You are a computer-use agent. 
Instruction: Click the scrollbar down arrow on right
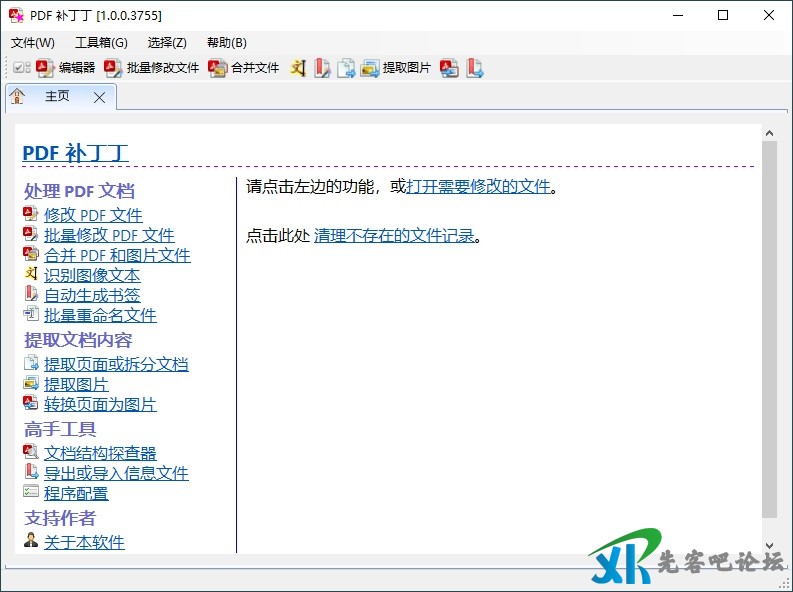(x=769, y=545)
